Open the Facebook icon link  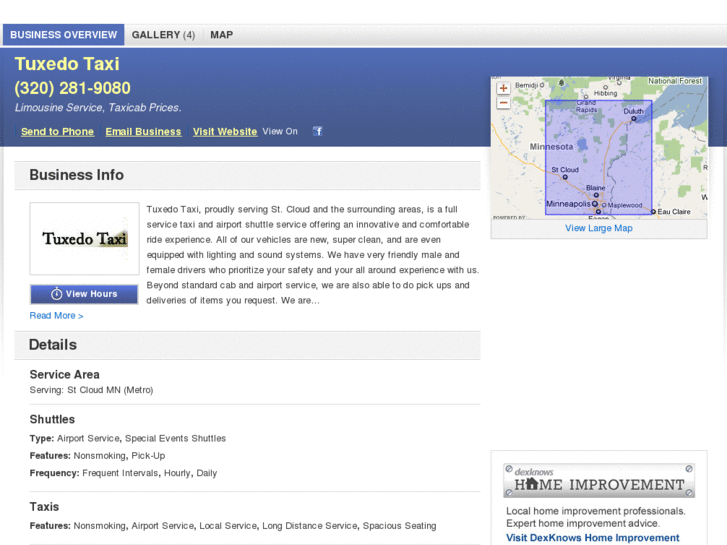coord(317,131)
